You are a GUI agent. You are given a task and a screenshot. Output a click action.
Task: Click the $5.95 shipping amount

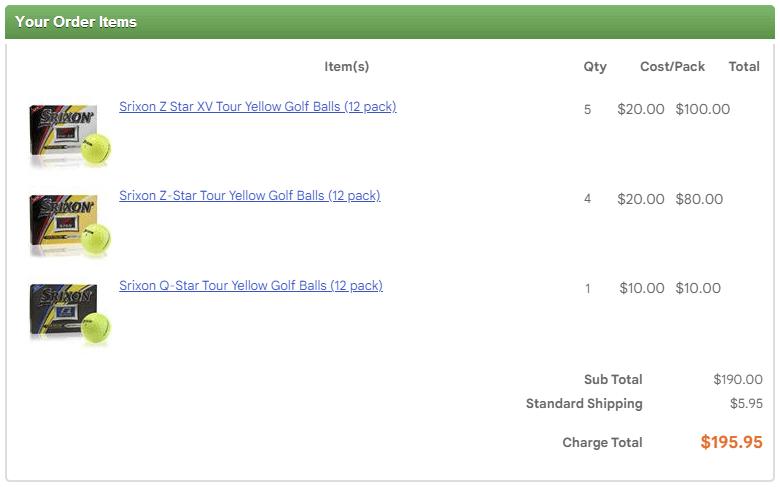(746, 404)
